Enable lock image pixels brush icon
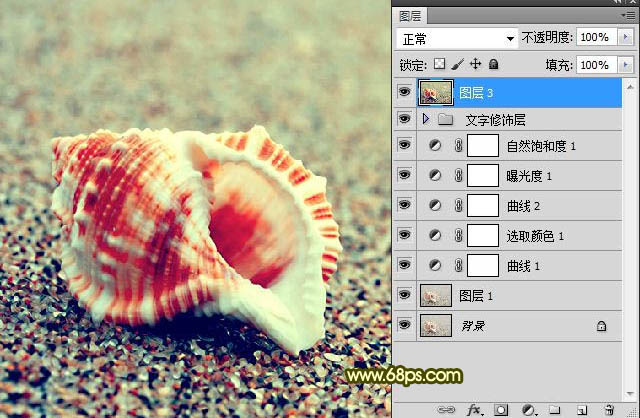The width and height of the screenshot is (640, 418). click(457, 64)
